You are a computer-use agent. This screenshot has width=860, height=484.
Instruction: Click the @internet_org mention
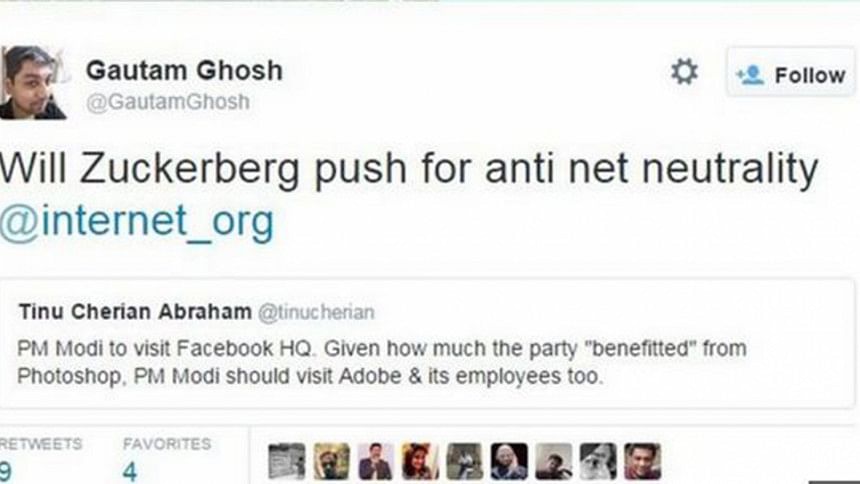[x=136, y=222]
